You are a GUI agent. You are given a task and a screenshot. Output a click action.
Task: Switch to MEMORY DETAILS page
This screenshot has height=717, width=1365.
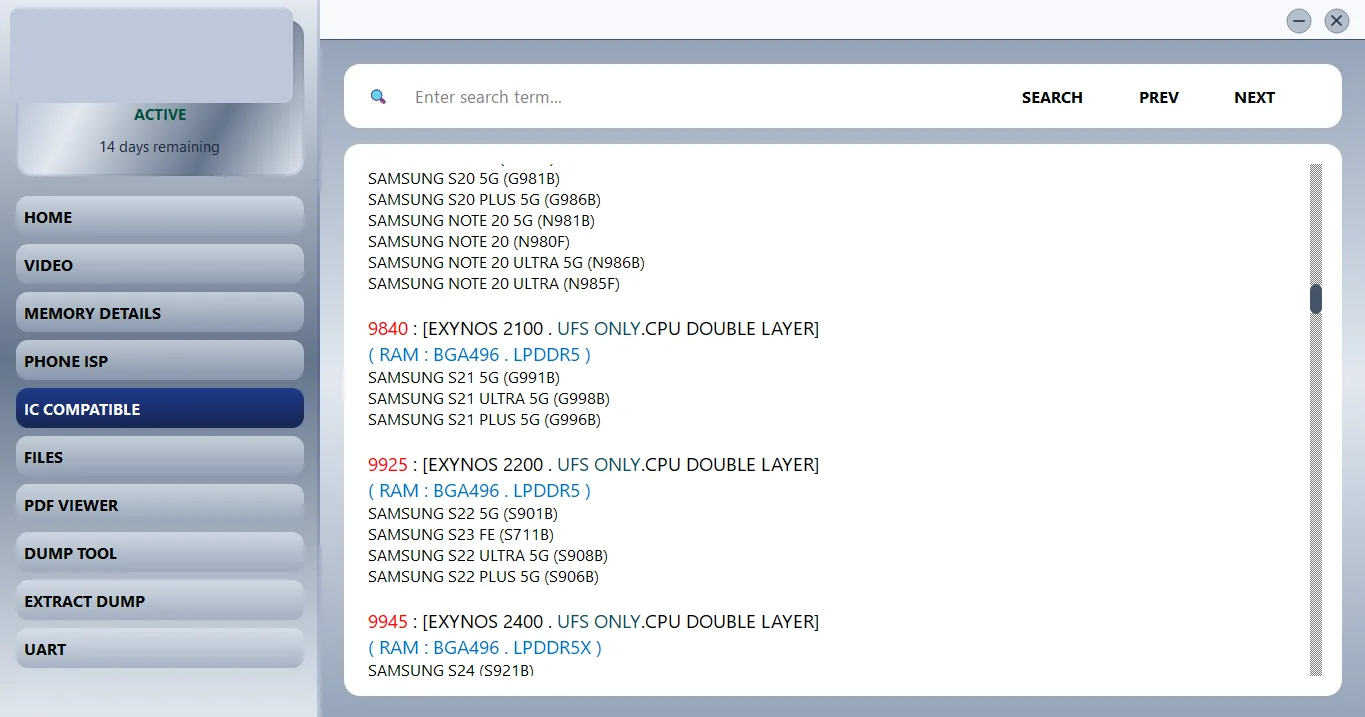coord(160,313)
